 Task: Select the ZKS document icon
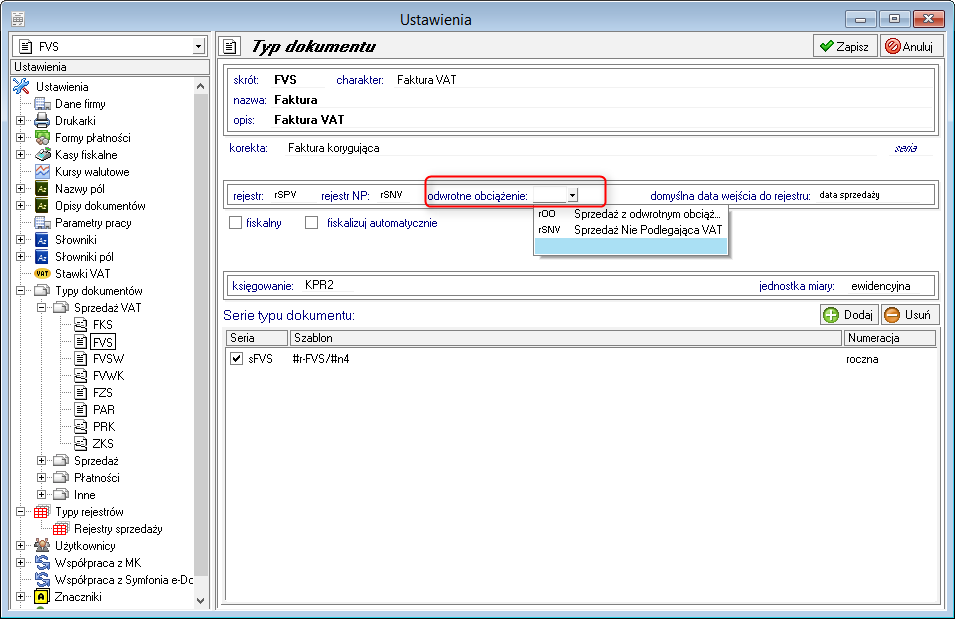[80, 444]
